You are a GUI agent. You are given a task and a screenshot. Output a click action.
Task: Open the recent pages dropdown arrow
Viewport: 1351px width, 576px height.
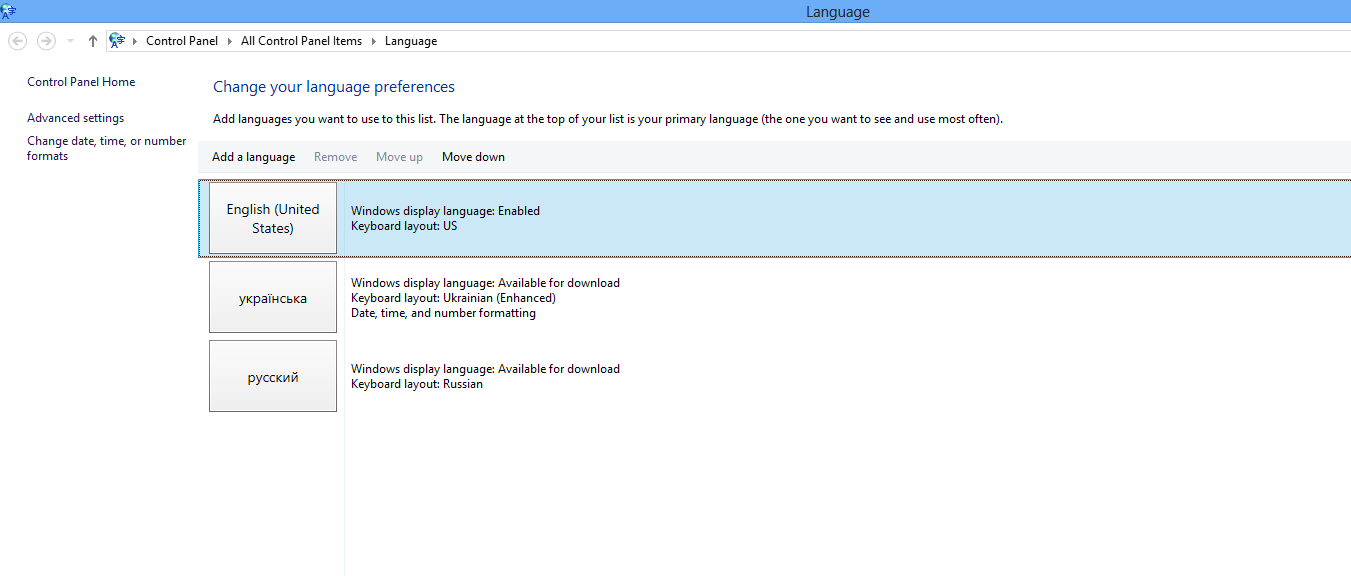[68, 40]
